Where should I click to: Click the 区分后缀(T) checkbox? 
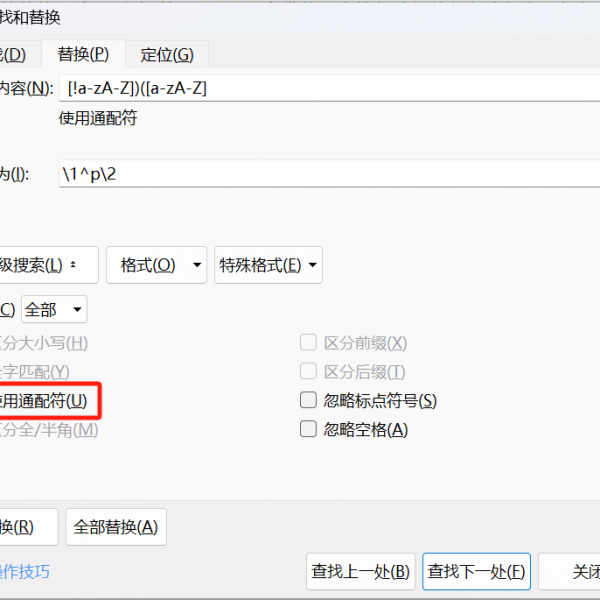[x=309, y=372]
